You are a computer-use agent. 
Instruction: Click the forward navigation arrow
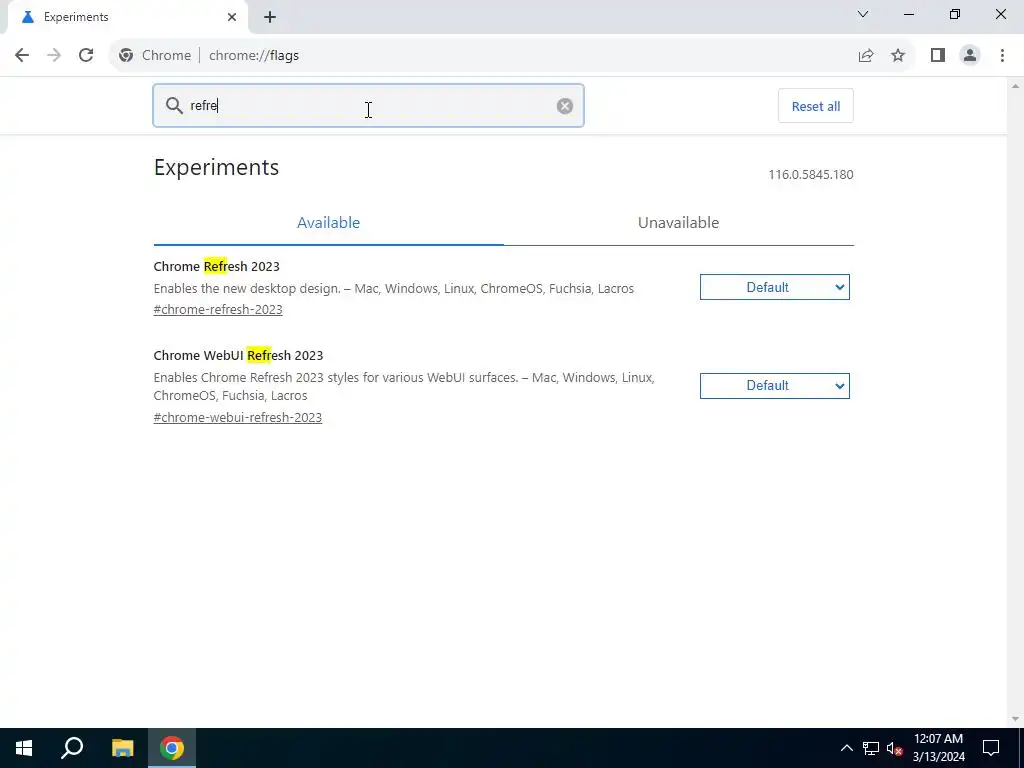[54, 56]
